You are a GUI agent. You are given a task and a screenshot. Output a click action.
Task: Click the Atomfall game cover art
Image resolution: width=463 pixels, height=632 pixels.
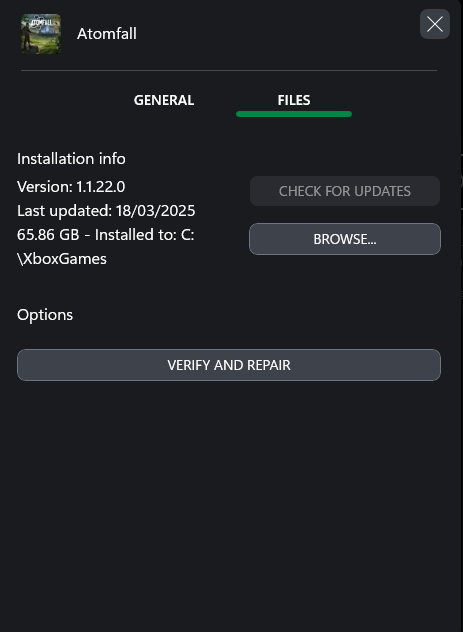click(41, 34)
